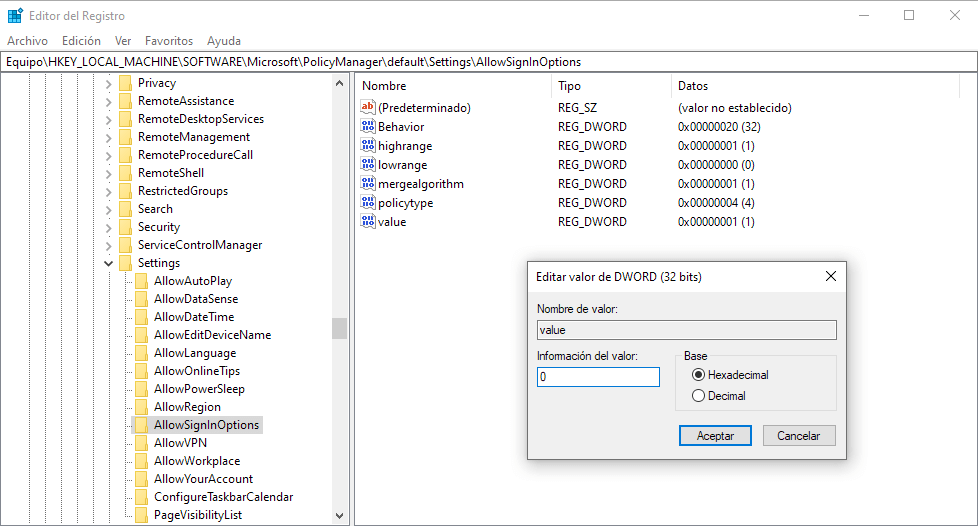
Task: Click the RestrictedGroups folder icon
Action: [x=125, y=191]
